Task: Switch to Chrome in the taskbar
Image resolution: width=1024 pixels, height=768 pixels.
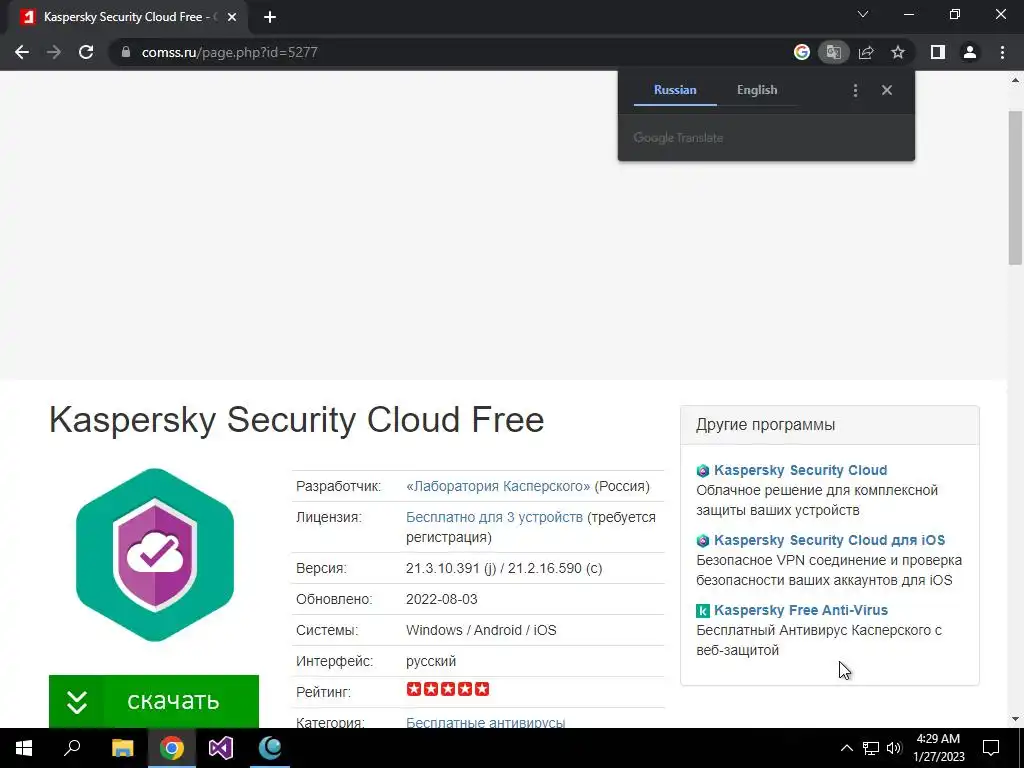Action: (x=172, y=748)
